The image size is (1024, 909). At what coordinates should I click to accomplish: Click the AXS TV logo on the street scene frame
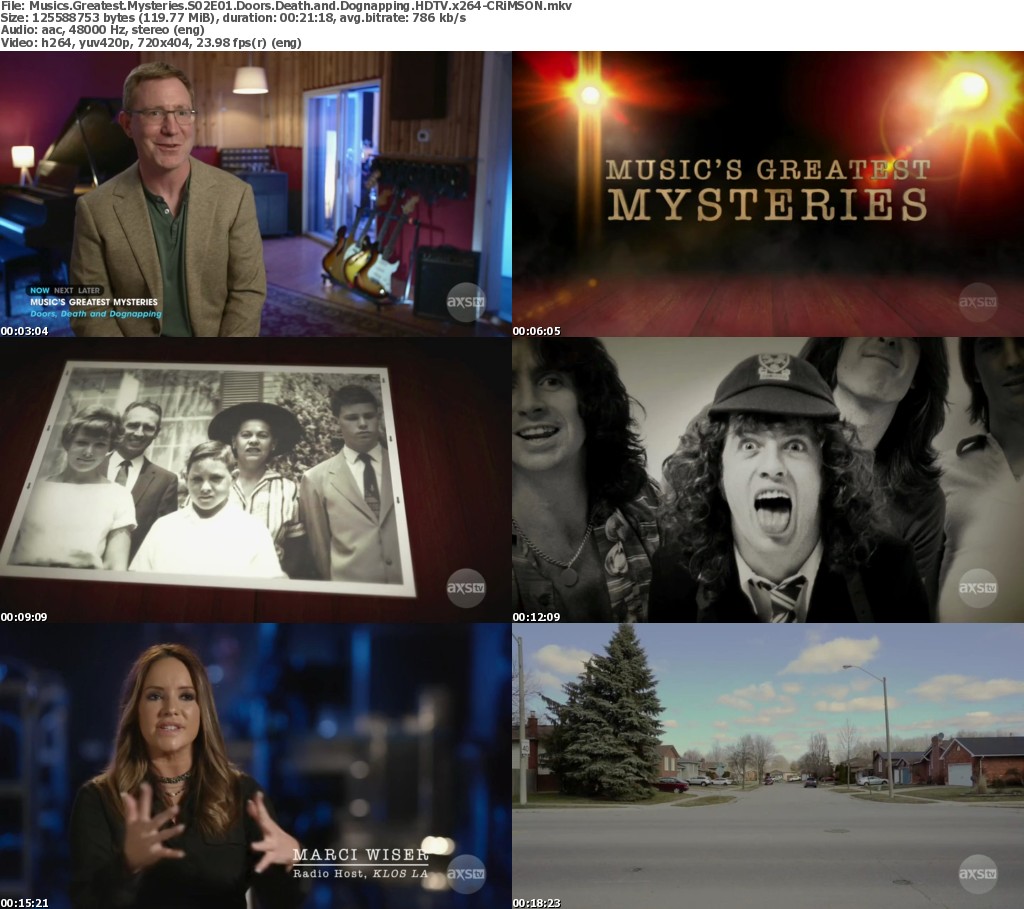978,873
